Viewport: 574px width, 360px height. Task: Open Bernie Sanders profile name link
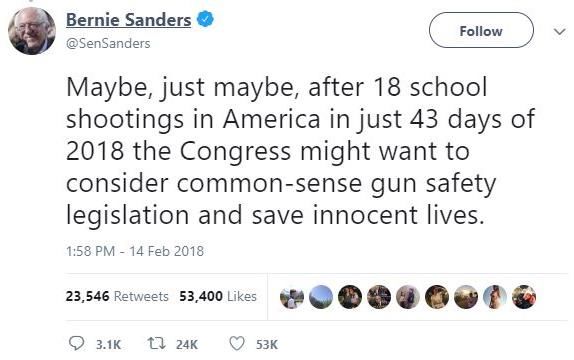pyautogui.click(x=128, y=20)
